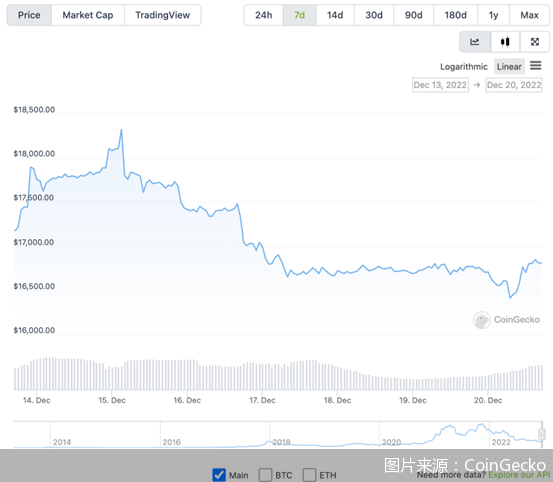Switch chart scale to Logarithmic
The width and height of the screenshot is (553, 482).
464,67
